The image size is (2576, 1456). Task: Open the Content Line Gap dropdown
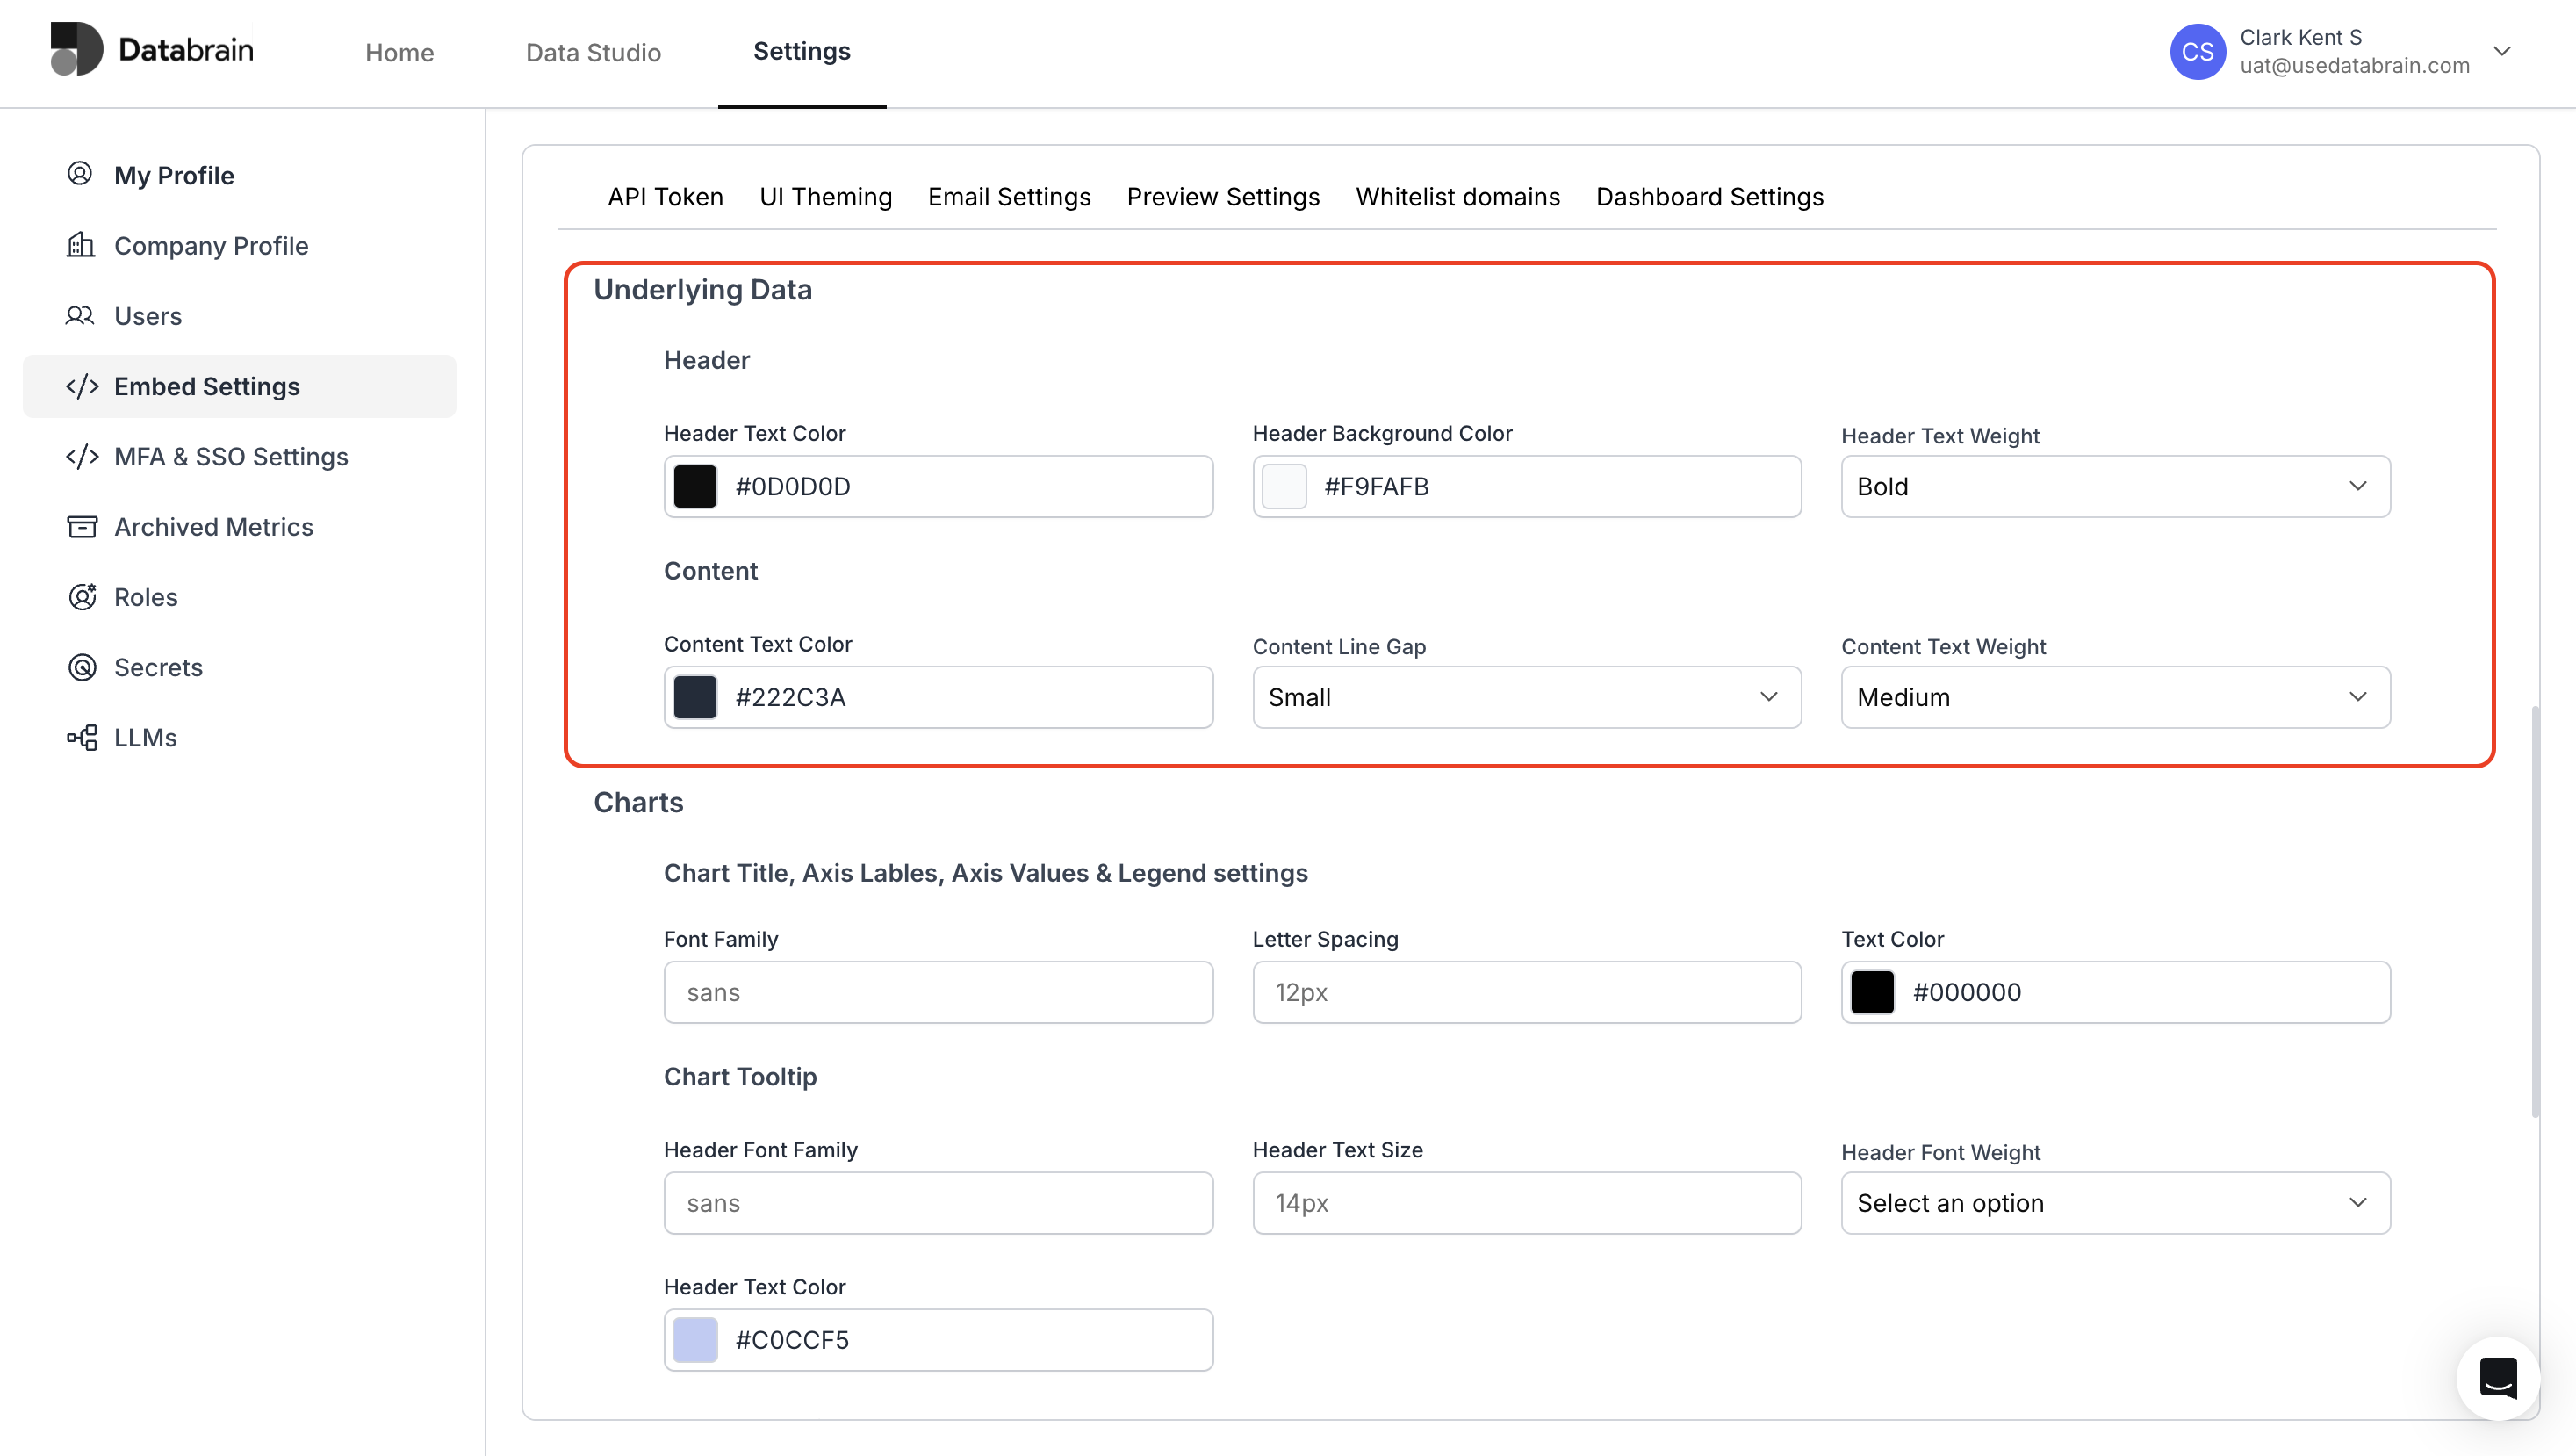point(1526,697)
